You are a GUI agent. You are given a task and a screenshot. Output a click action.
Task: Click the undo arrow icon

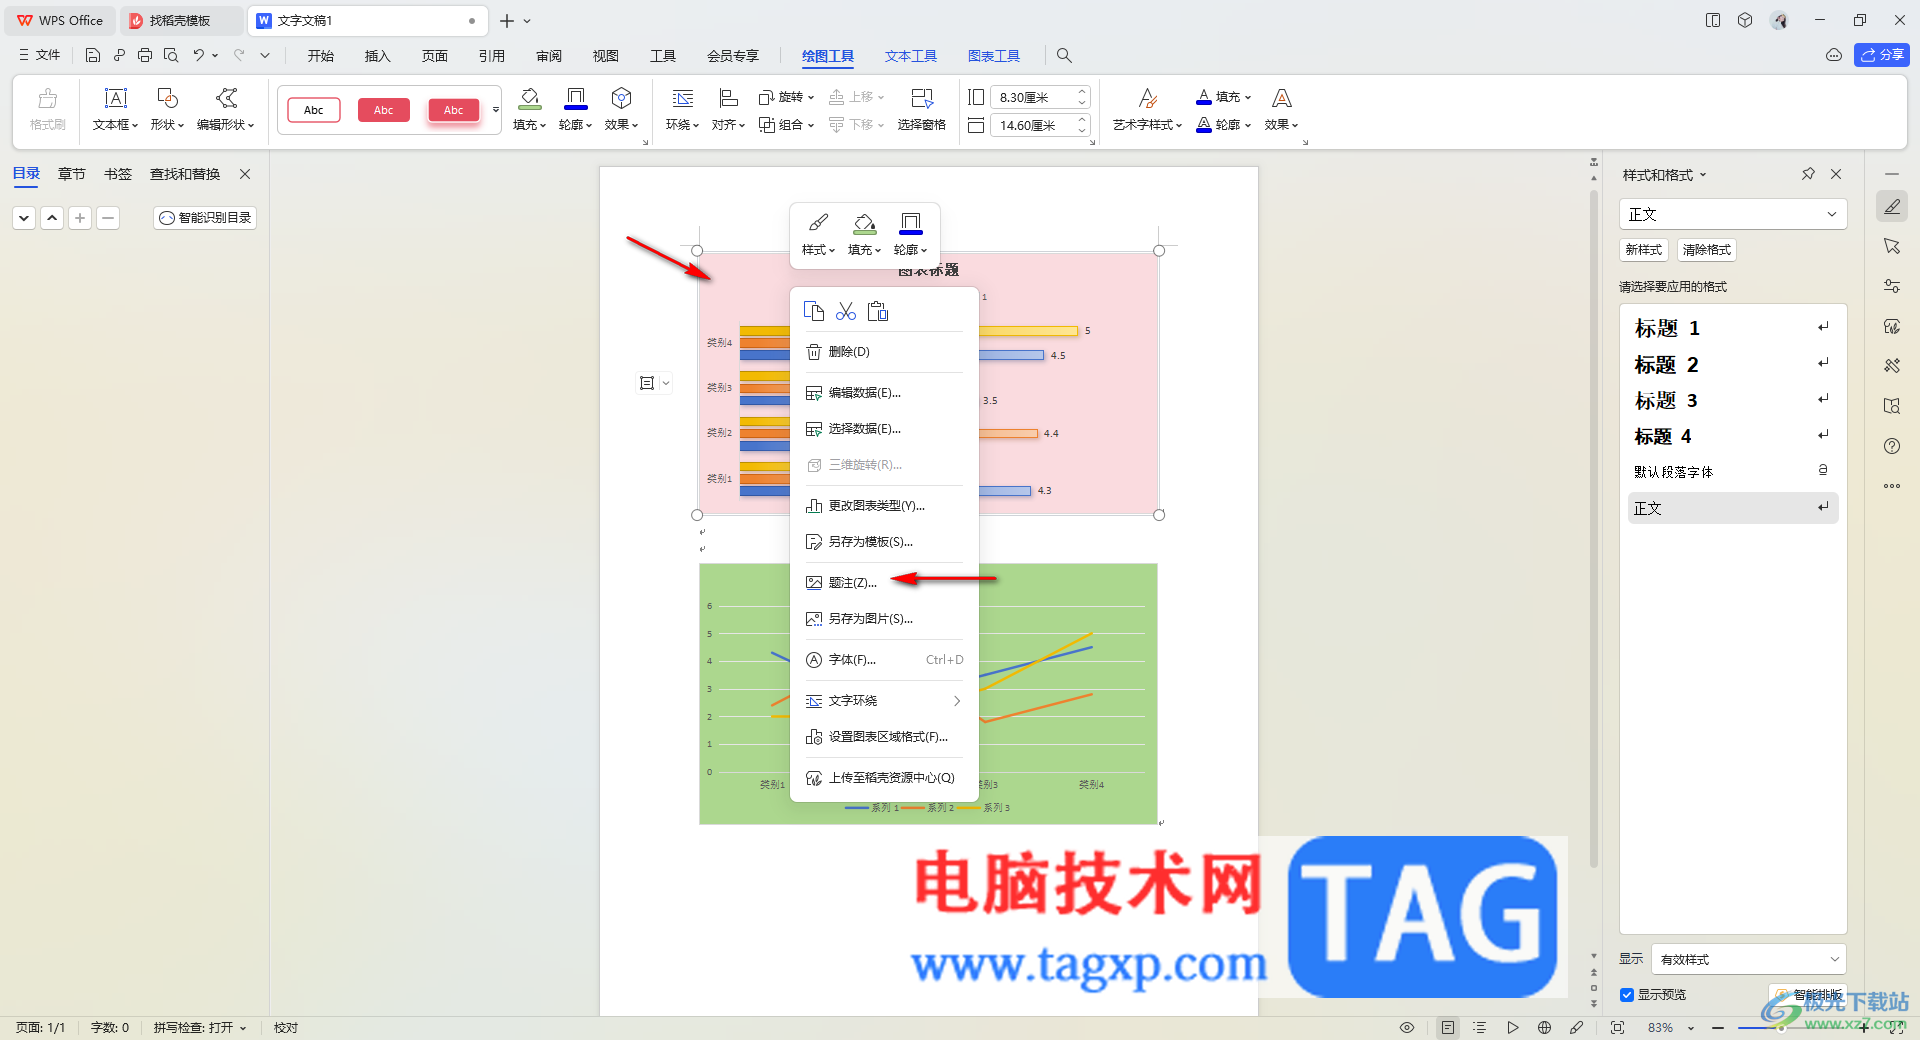(x=199, y=55)
